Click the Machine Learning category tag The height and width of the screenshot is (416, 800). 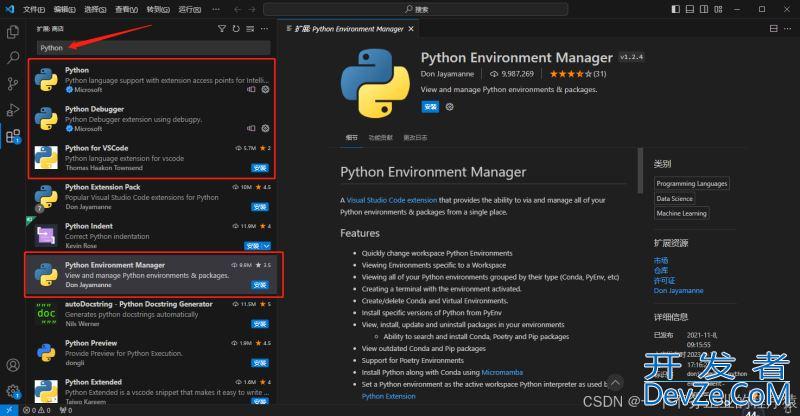(x=682, y=213)
